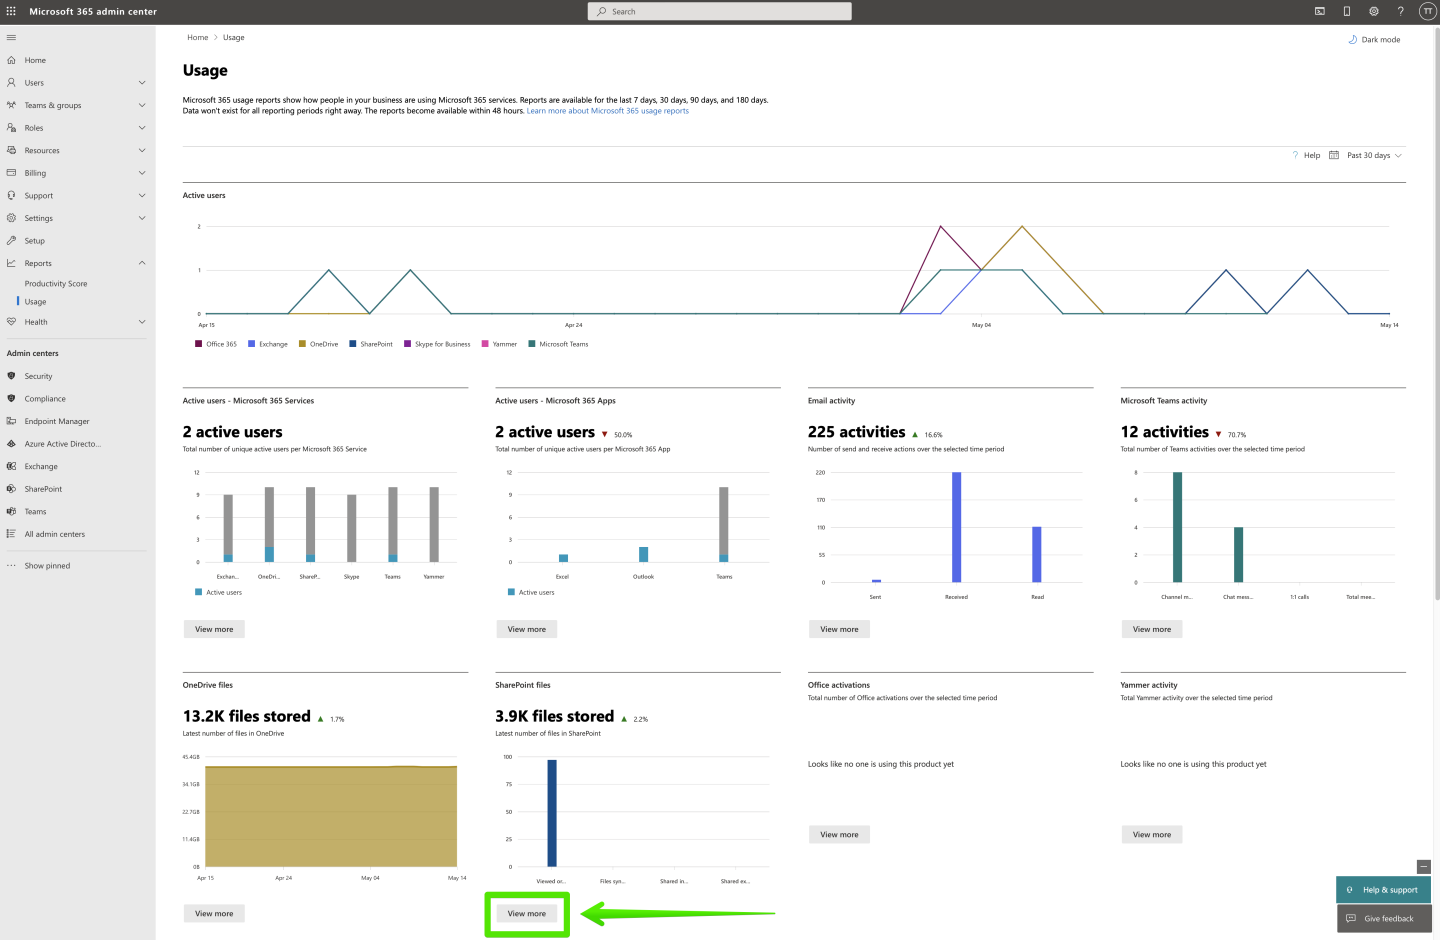Click the Exchange admin center icon

point(11,466)
